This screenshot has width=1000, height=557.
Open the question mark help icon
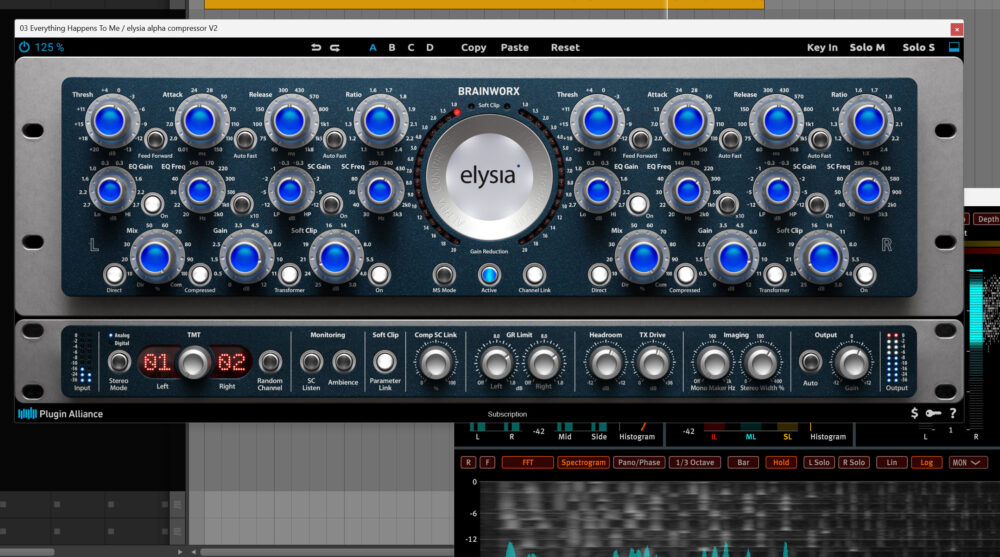tap(953, 413)
